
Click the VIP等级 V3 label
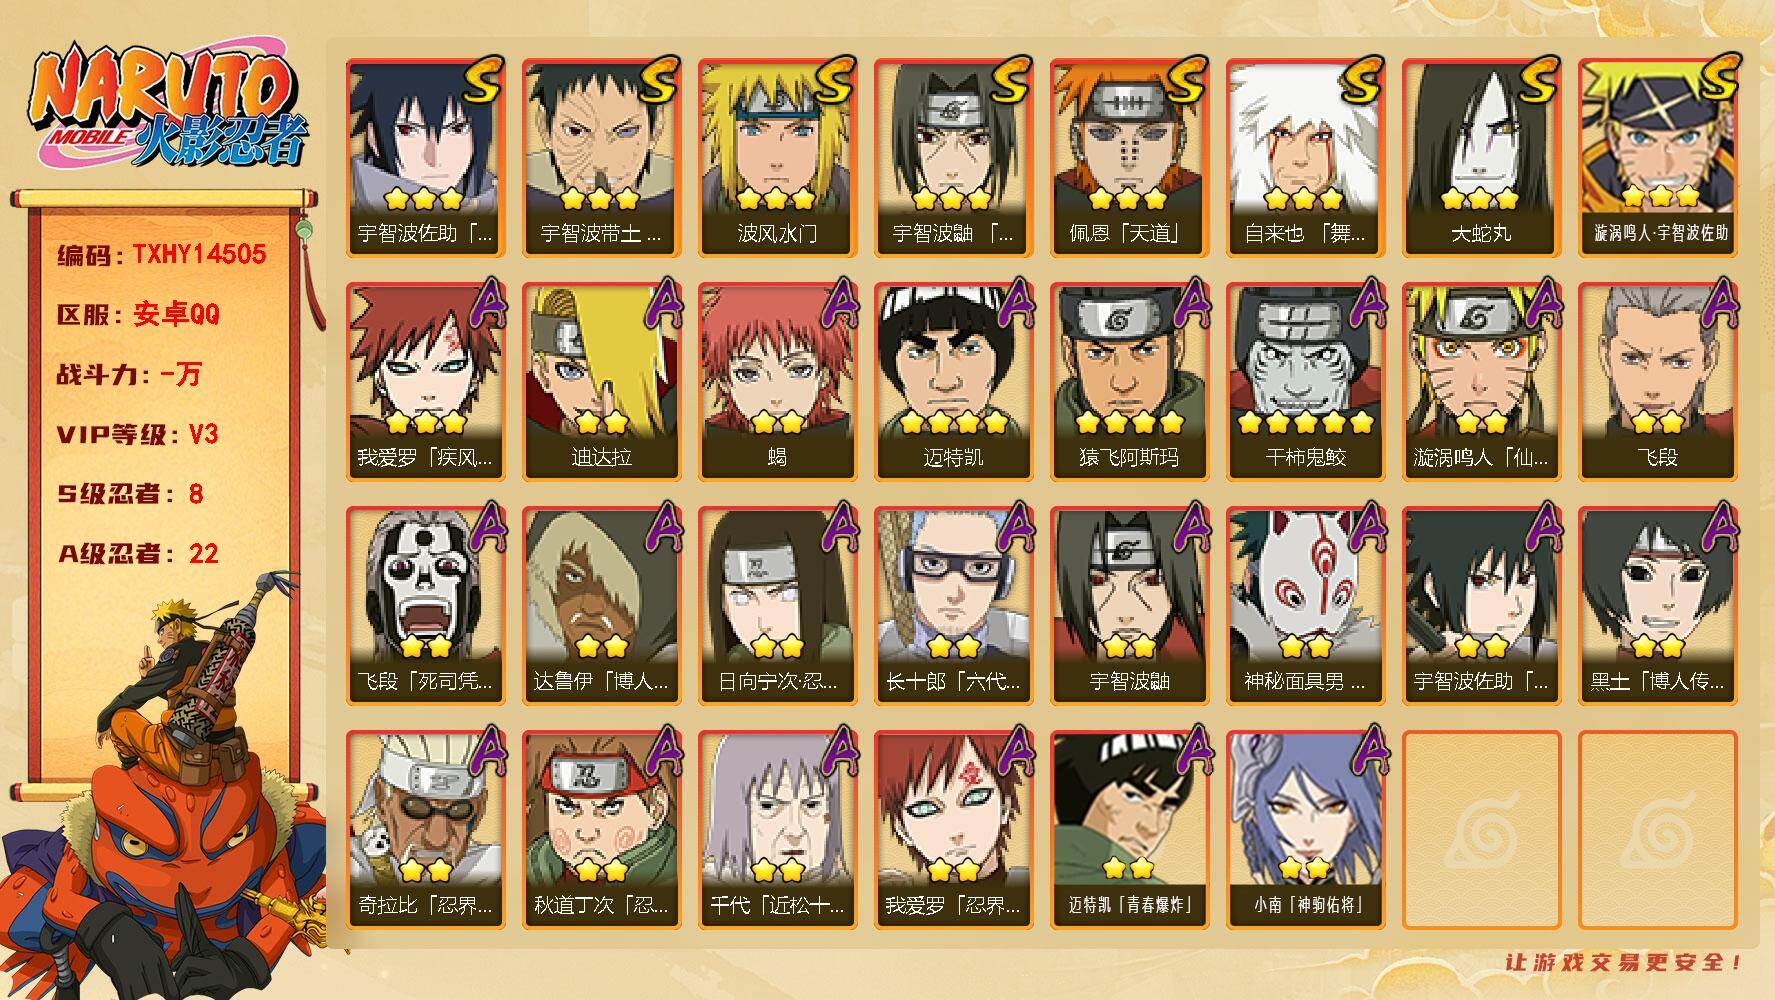[138, 434]
